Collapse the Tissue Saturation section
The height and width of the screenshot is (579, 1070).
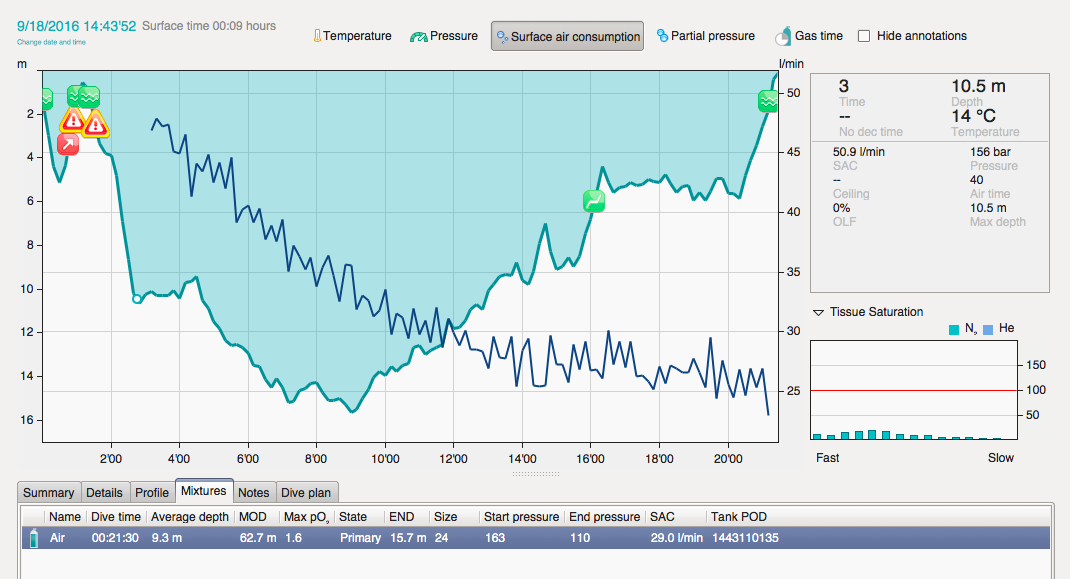pos(818,312)
